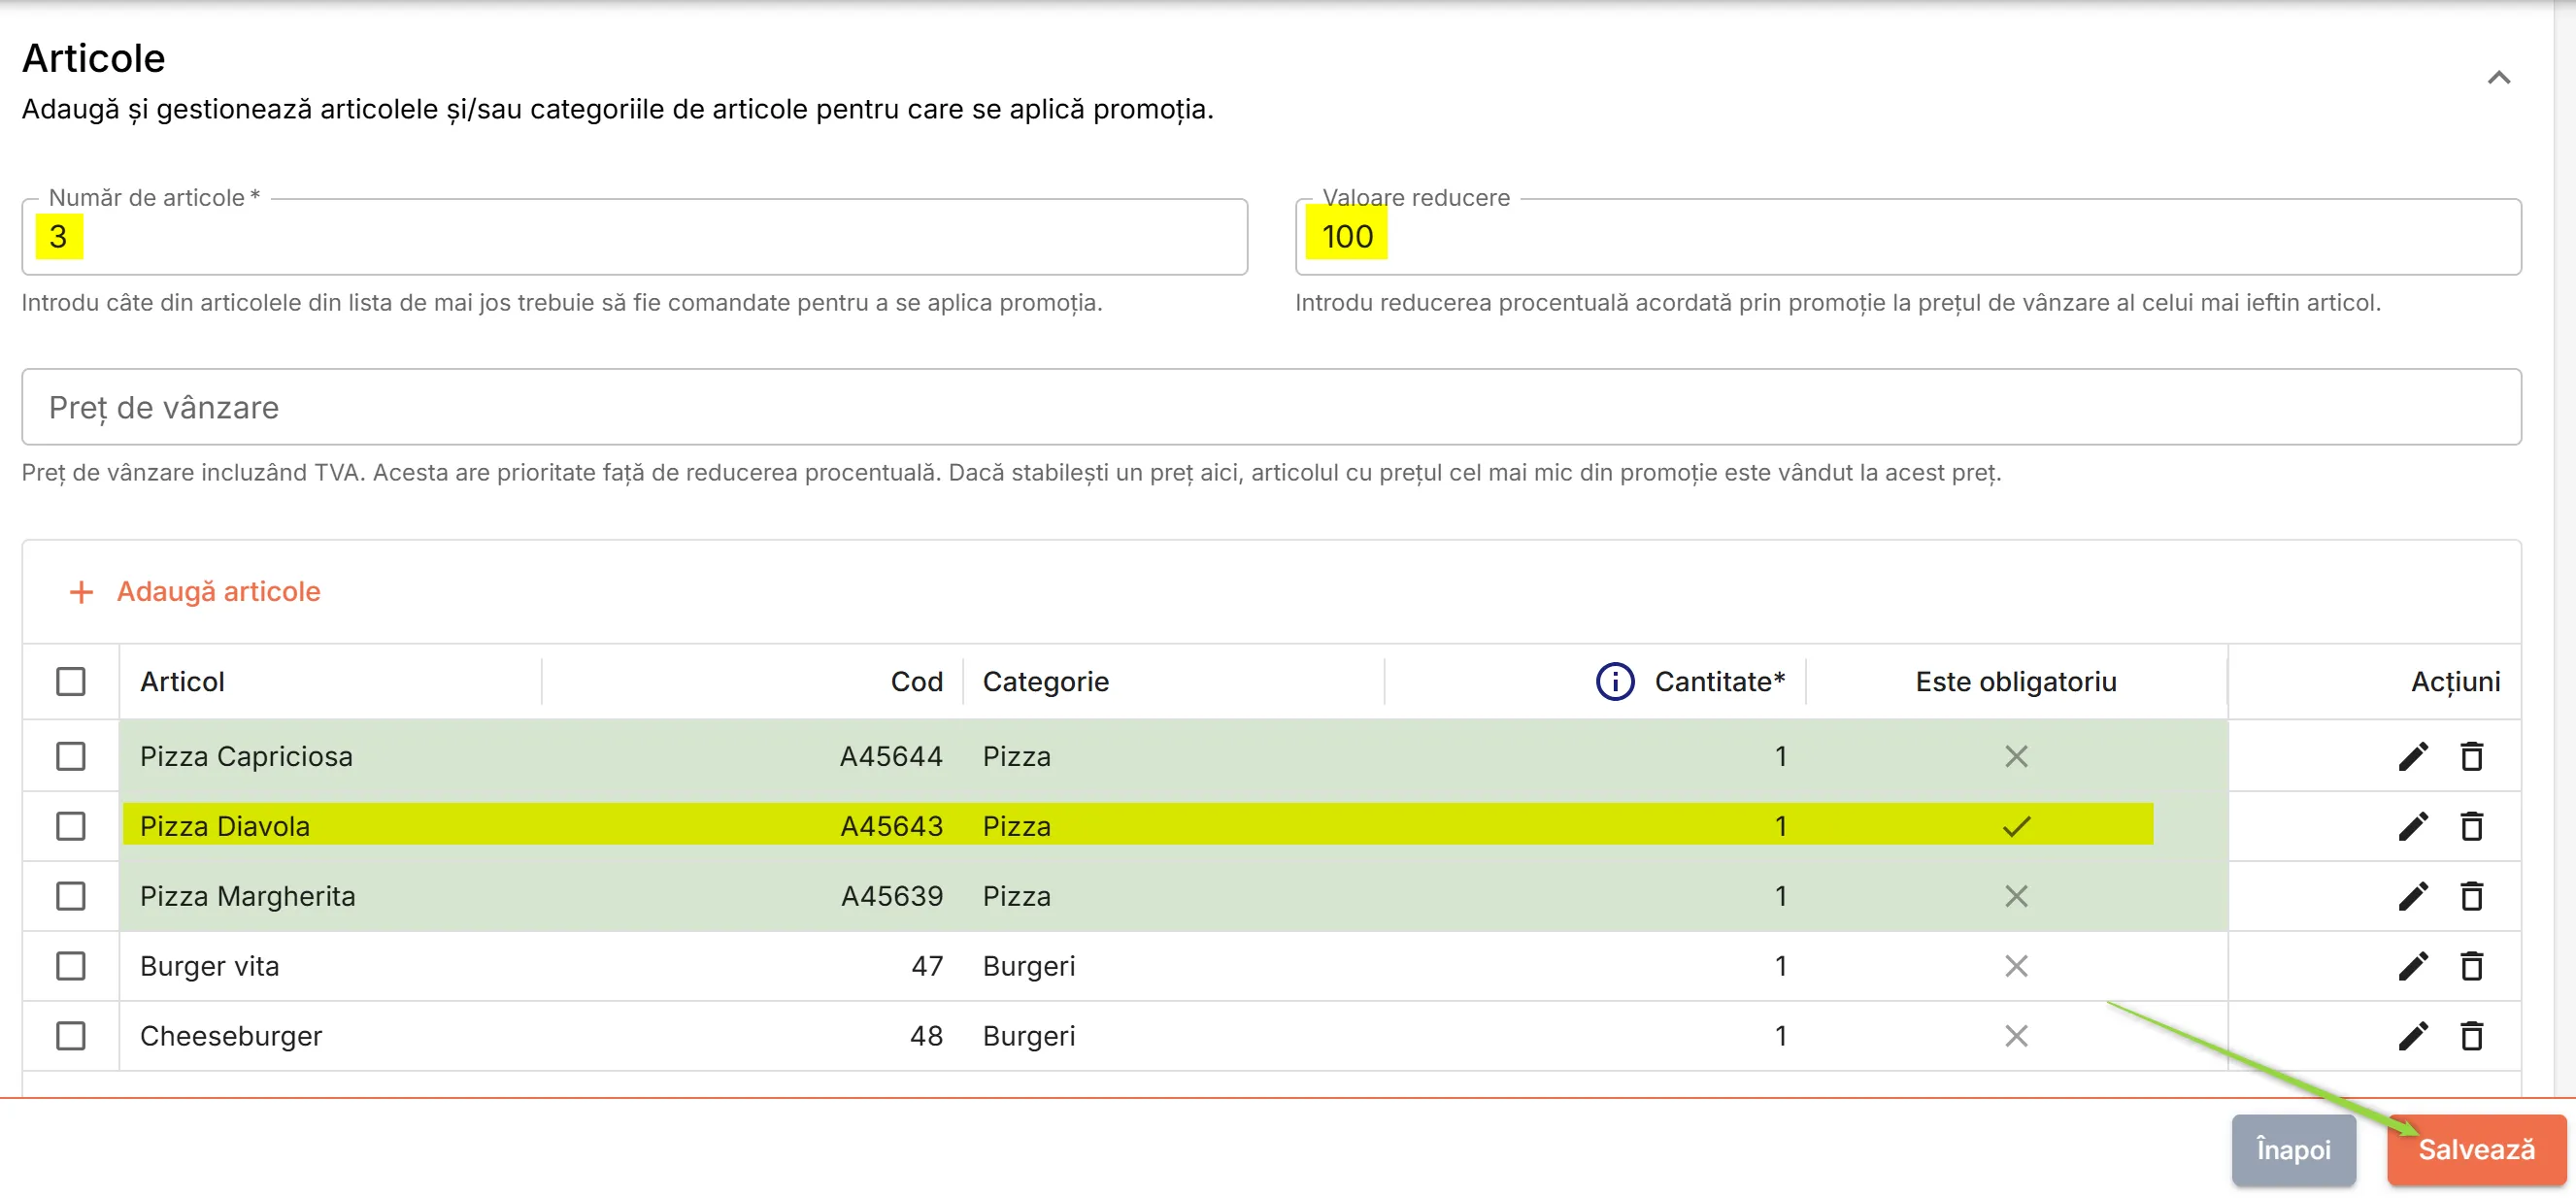Screen dimensions: 2576x1198
Task: Go back with the Înapoi button
Action: point(2293,1151)
